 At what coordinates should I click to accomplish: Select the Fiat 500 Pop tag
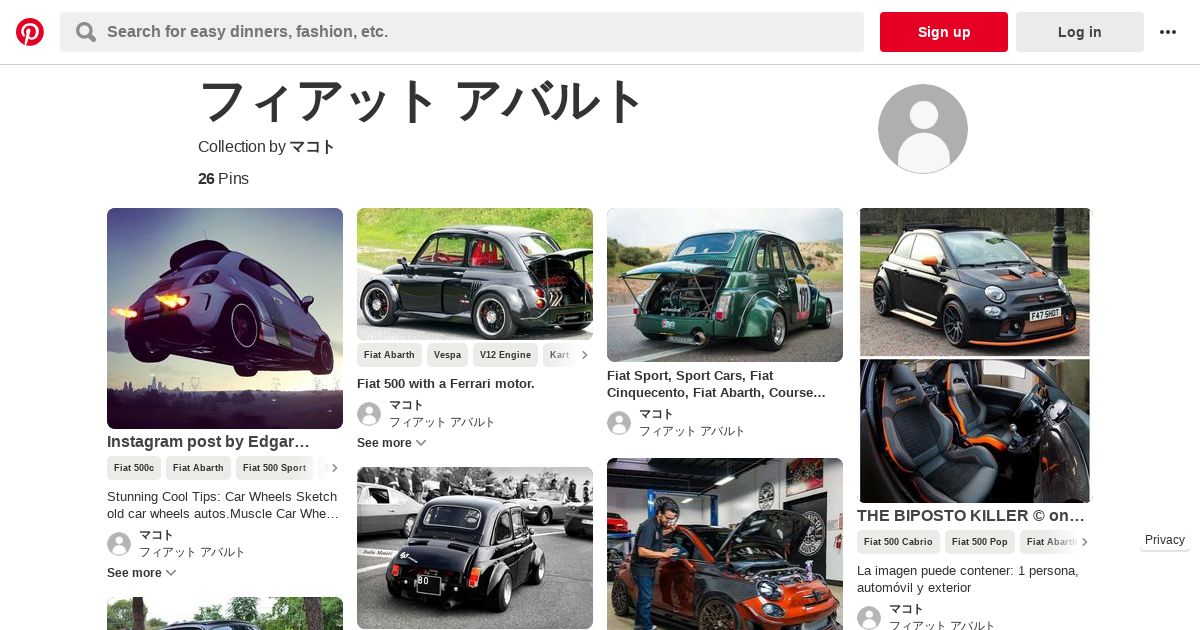[980, 542]
